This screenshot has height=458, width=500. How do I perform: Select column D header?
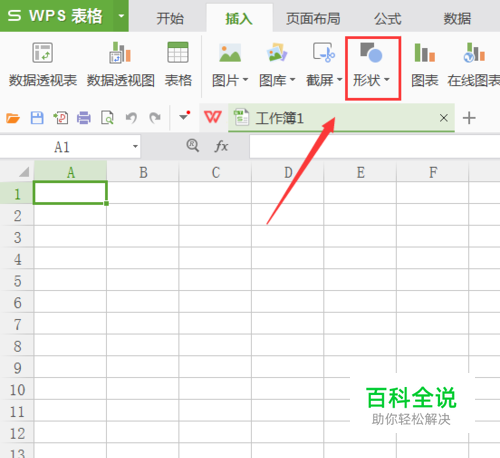(x=288, y=172)
